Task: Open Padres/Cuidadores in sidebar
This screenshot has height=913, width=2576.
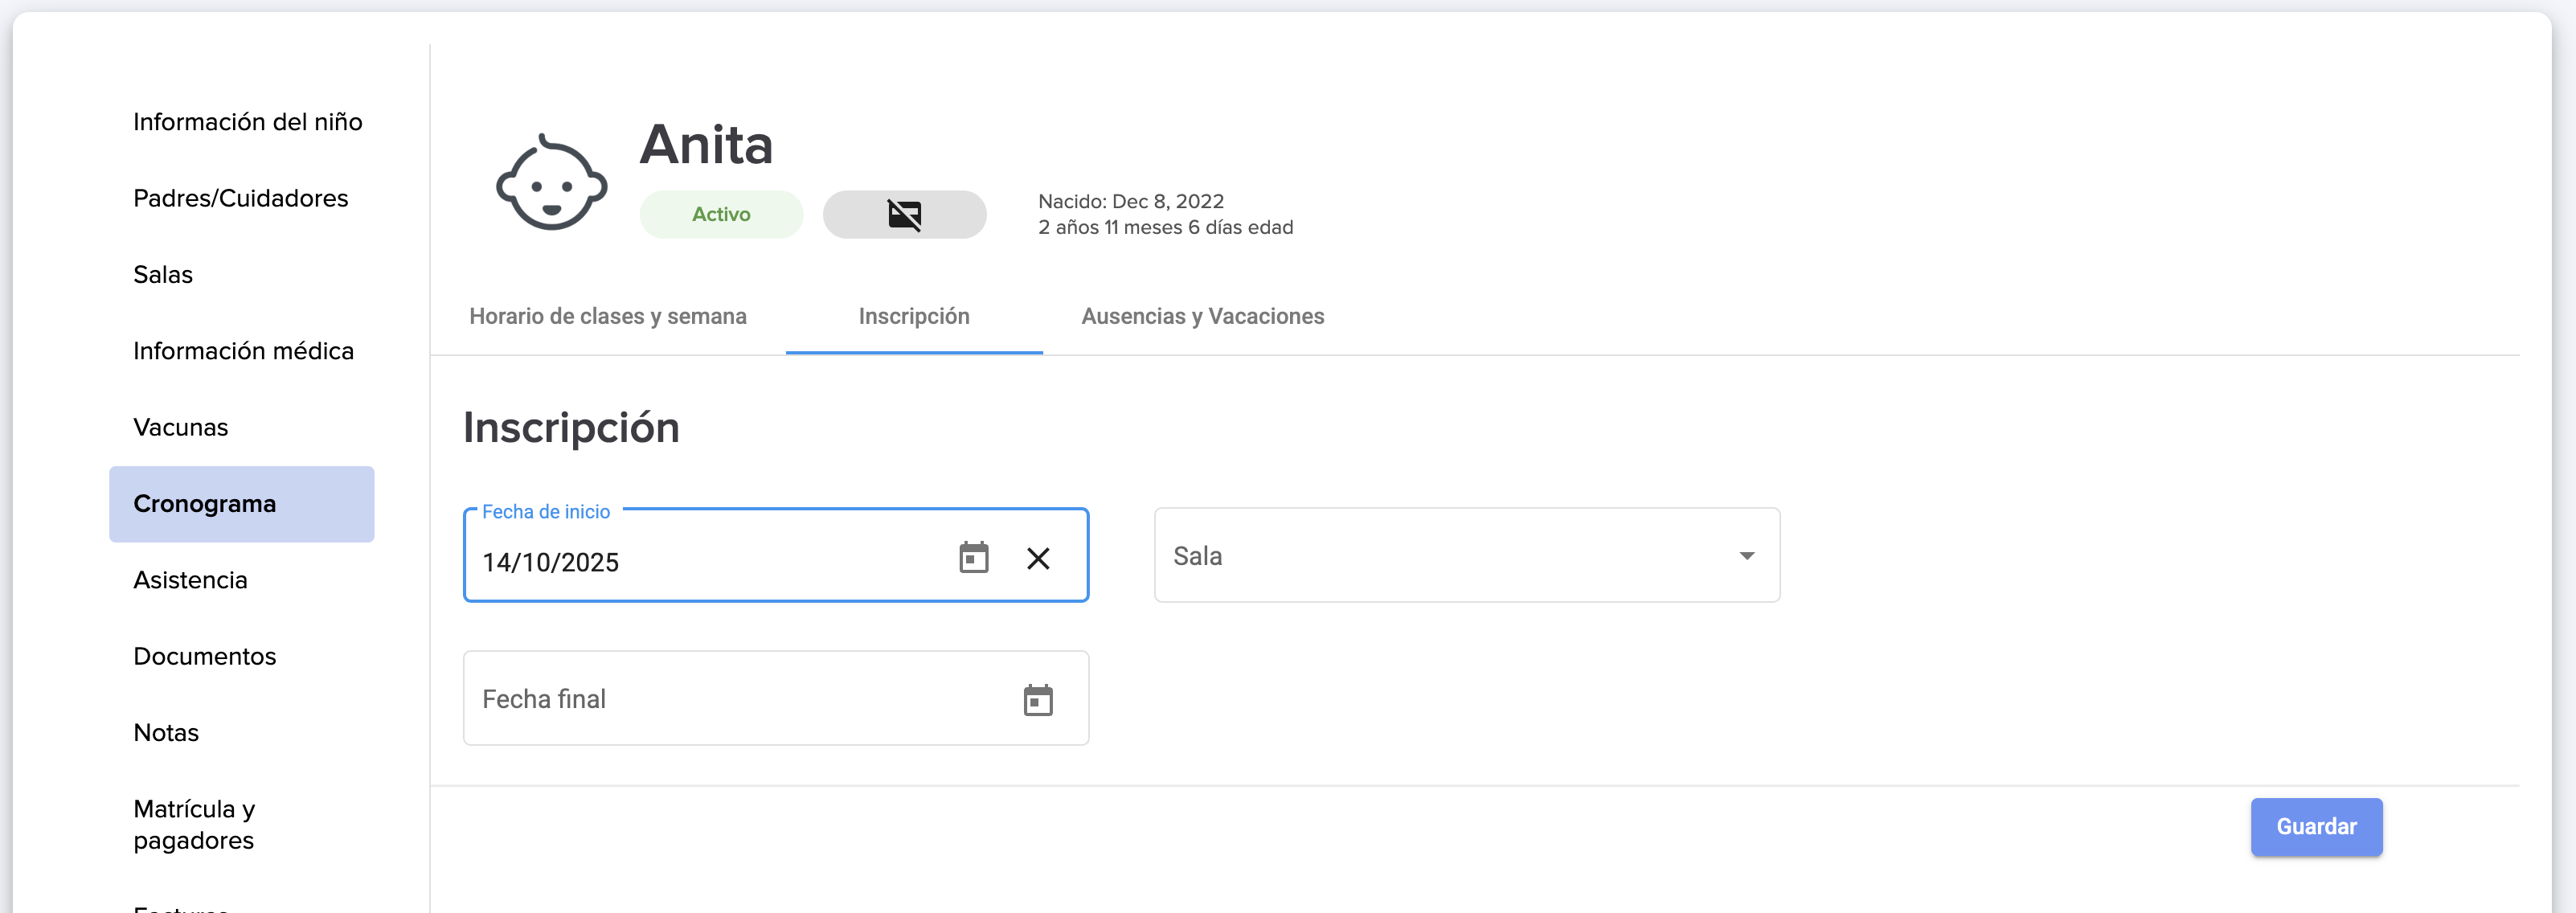Action: [241, 198]
